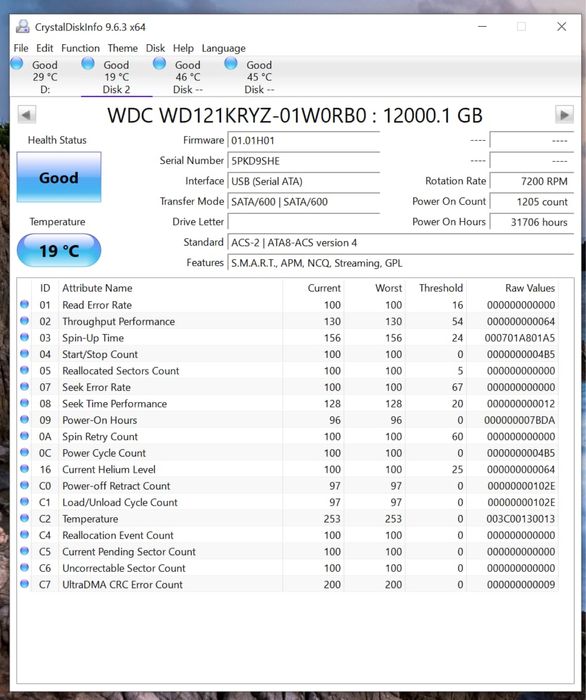Click status dot for Start/Stop Count
The height and width of the screenshot is (700, 586).
(x=25, y=354)
